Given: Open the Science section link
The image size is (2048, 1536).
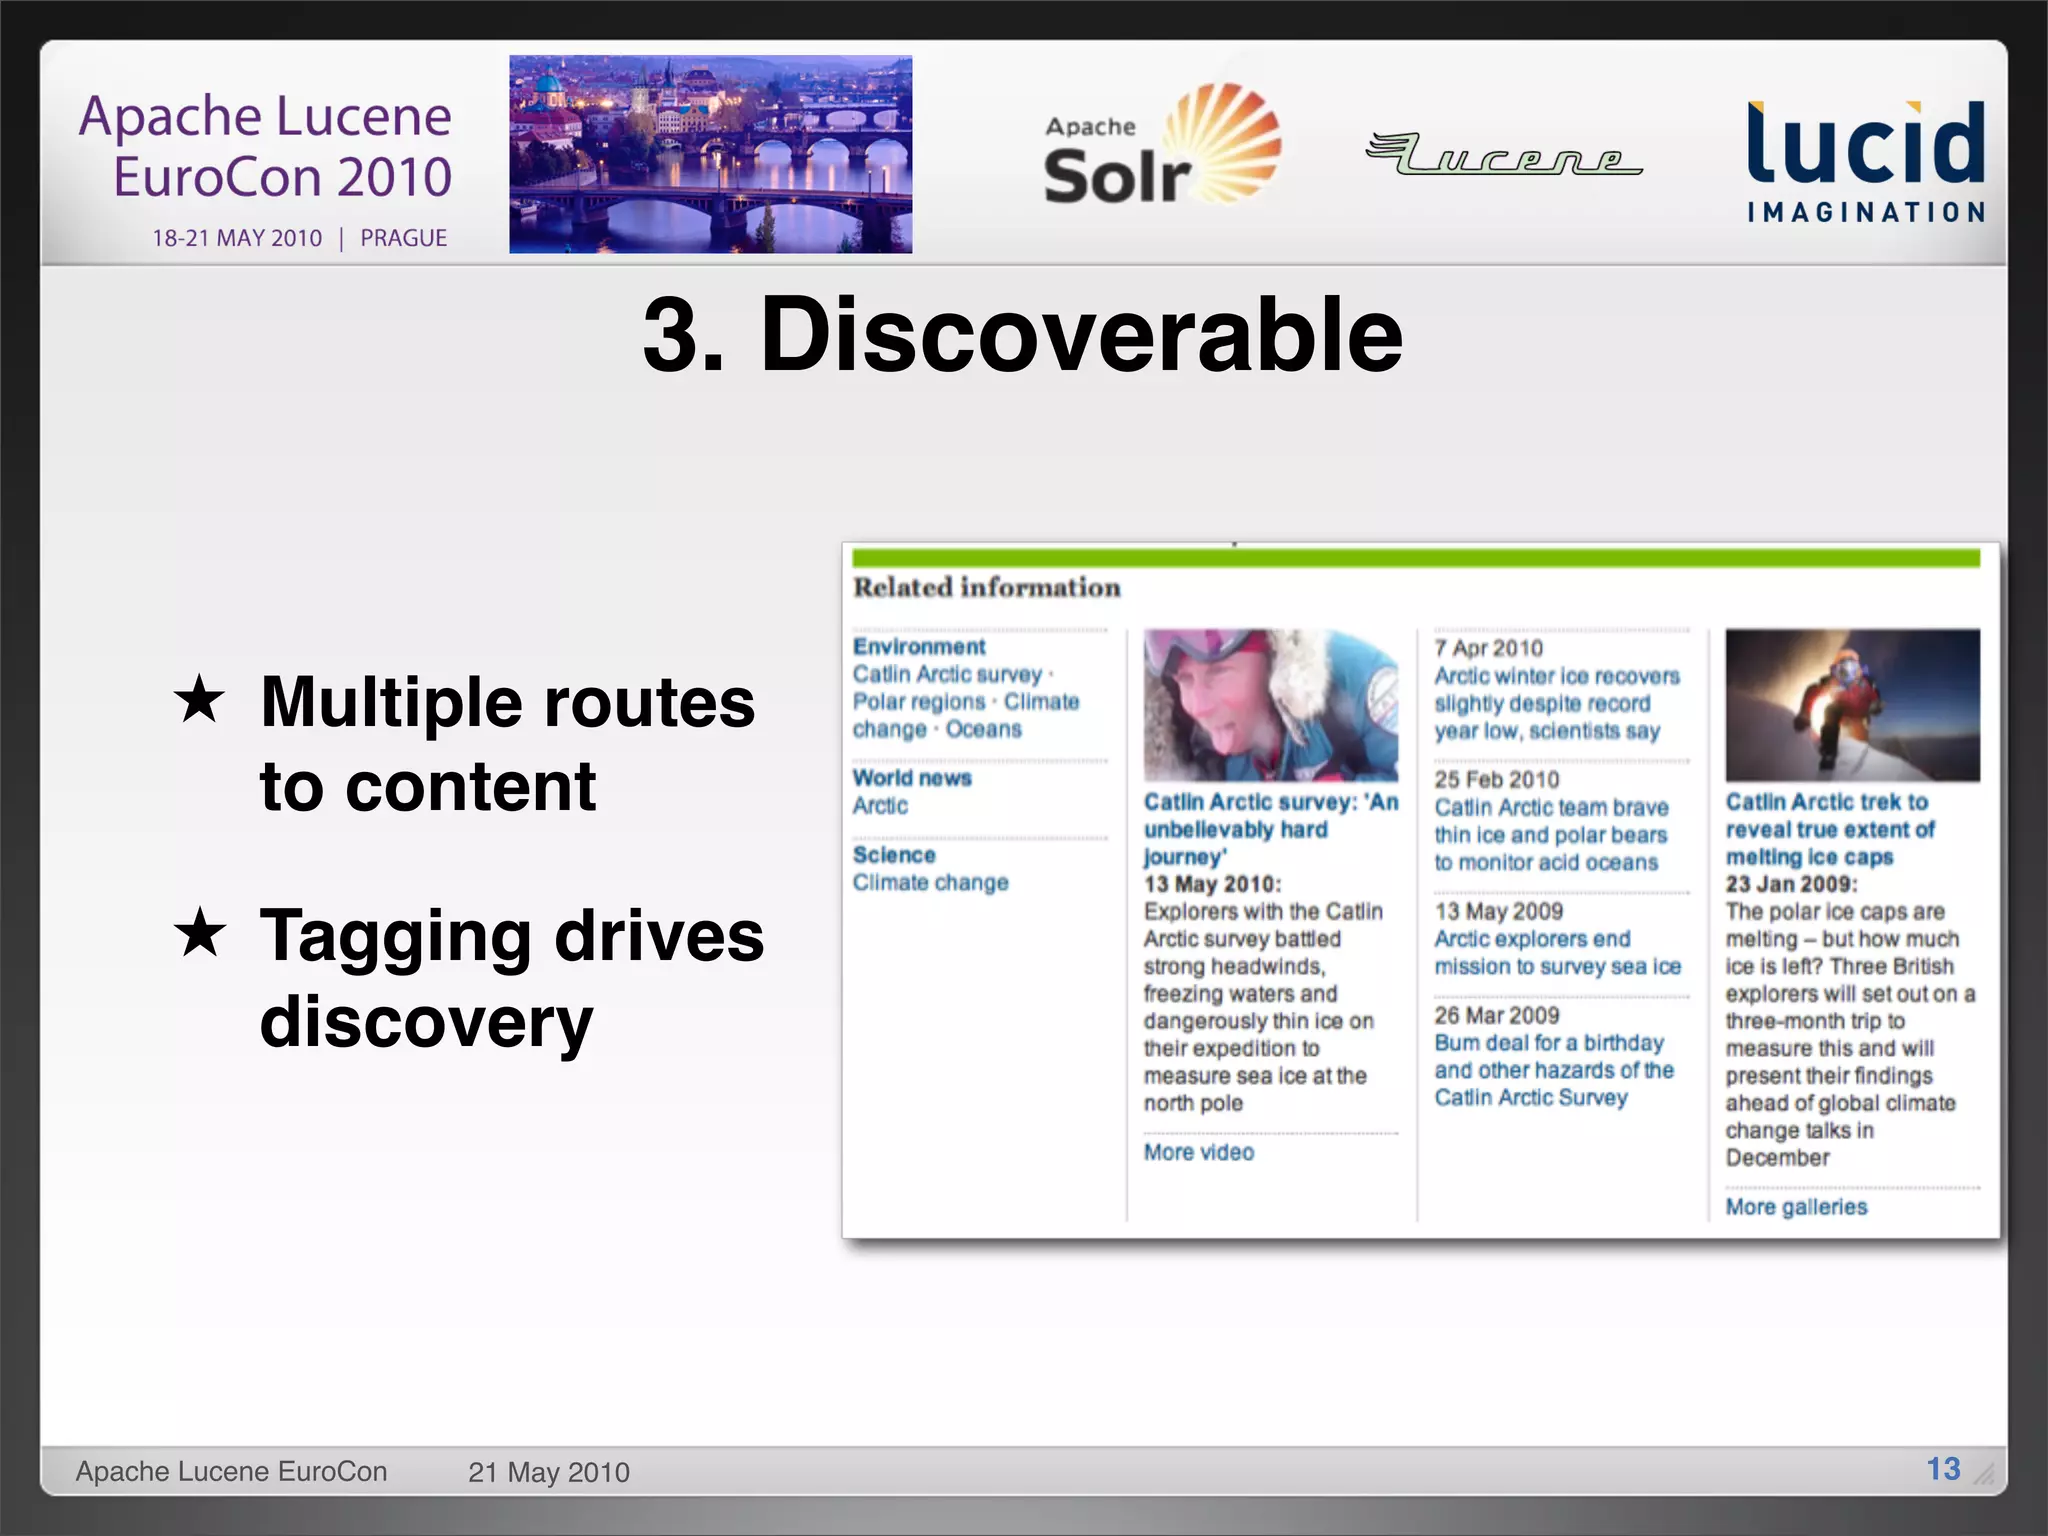Looking at the screenshot, I should point(894,855).
